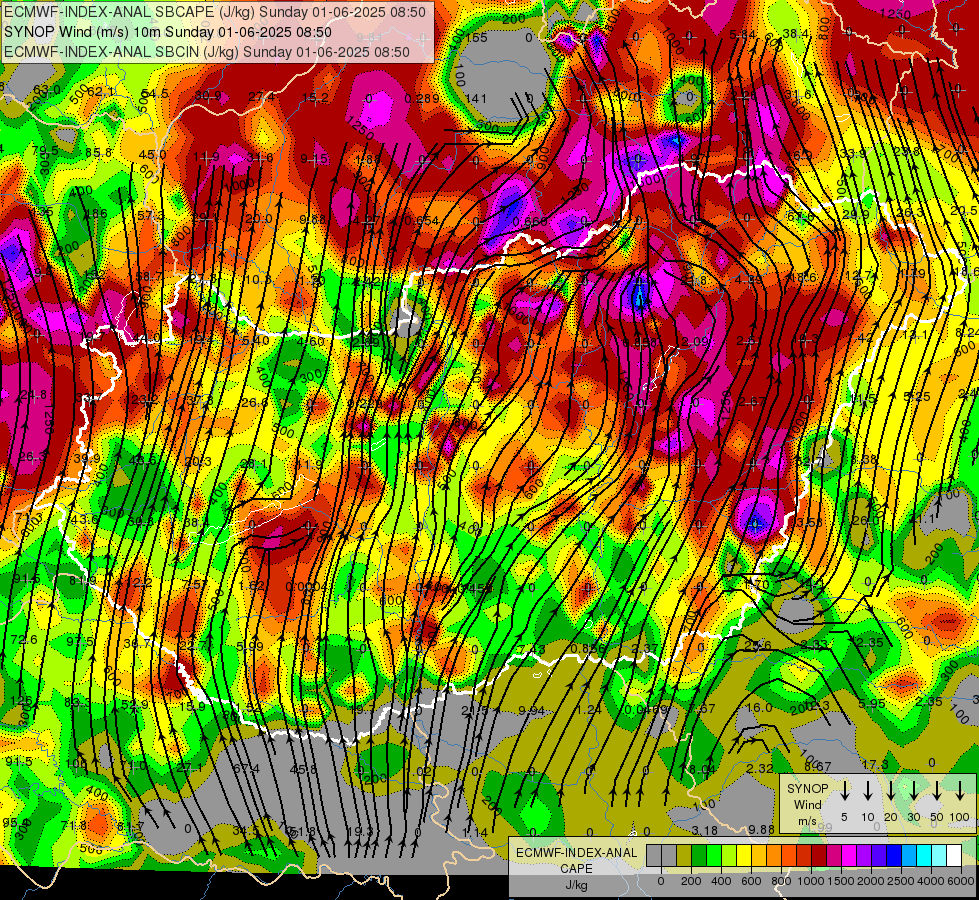
Task: Click the 71.8 map value
Action: click(x=74, y=826)
